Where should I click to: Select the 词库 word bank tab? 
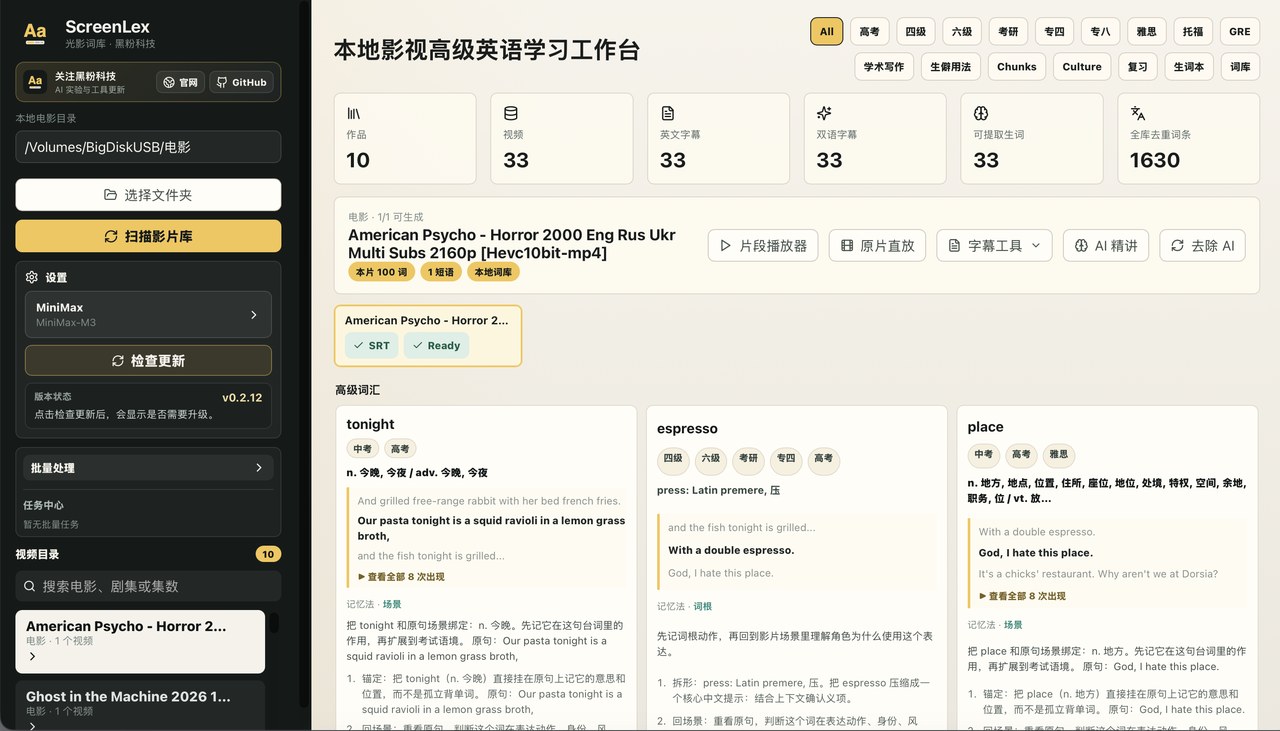click(x=1240, y=66)
